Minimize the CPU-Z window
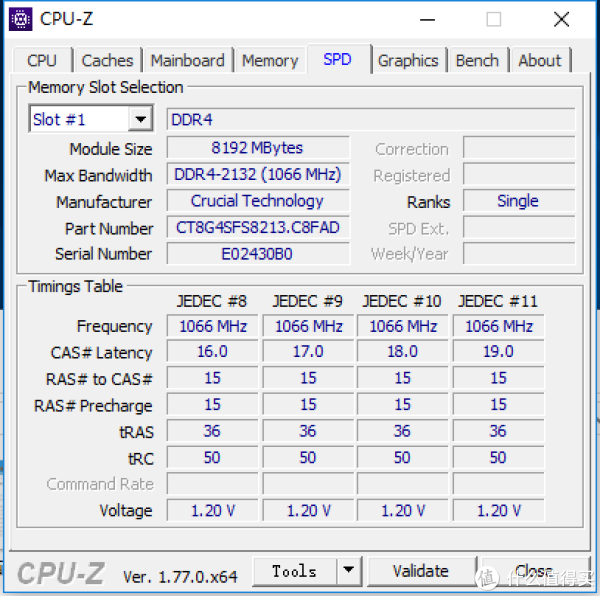Viewport: 600px width, 596px height. 427,19
